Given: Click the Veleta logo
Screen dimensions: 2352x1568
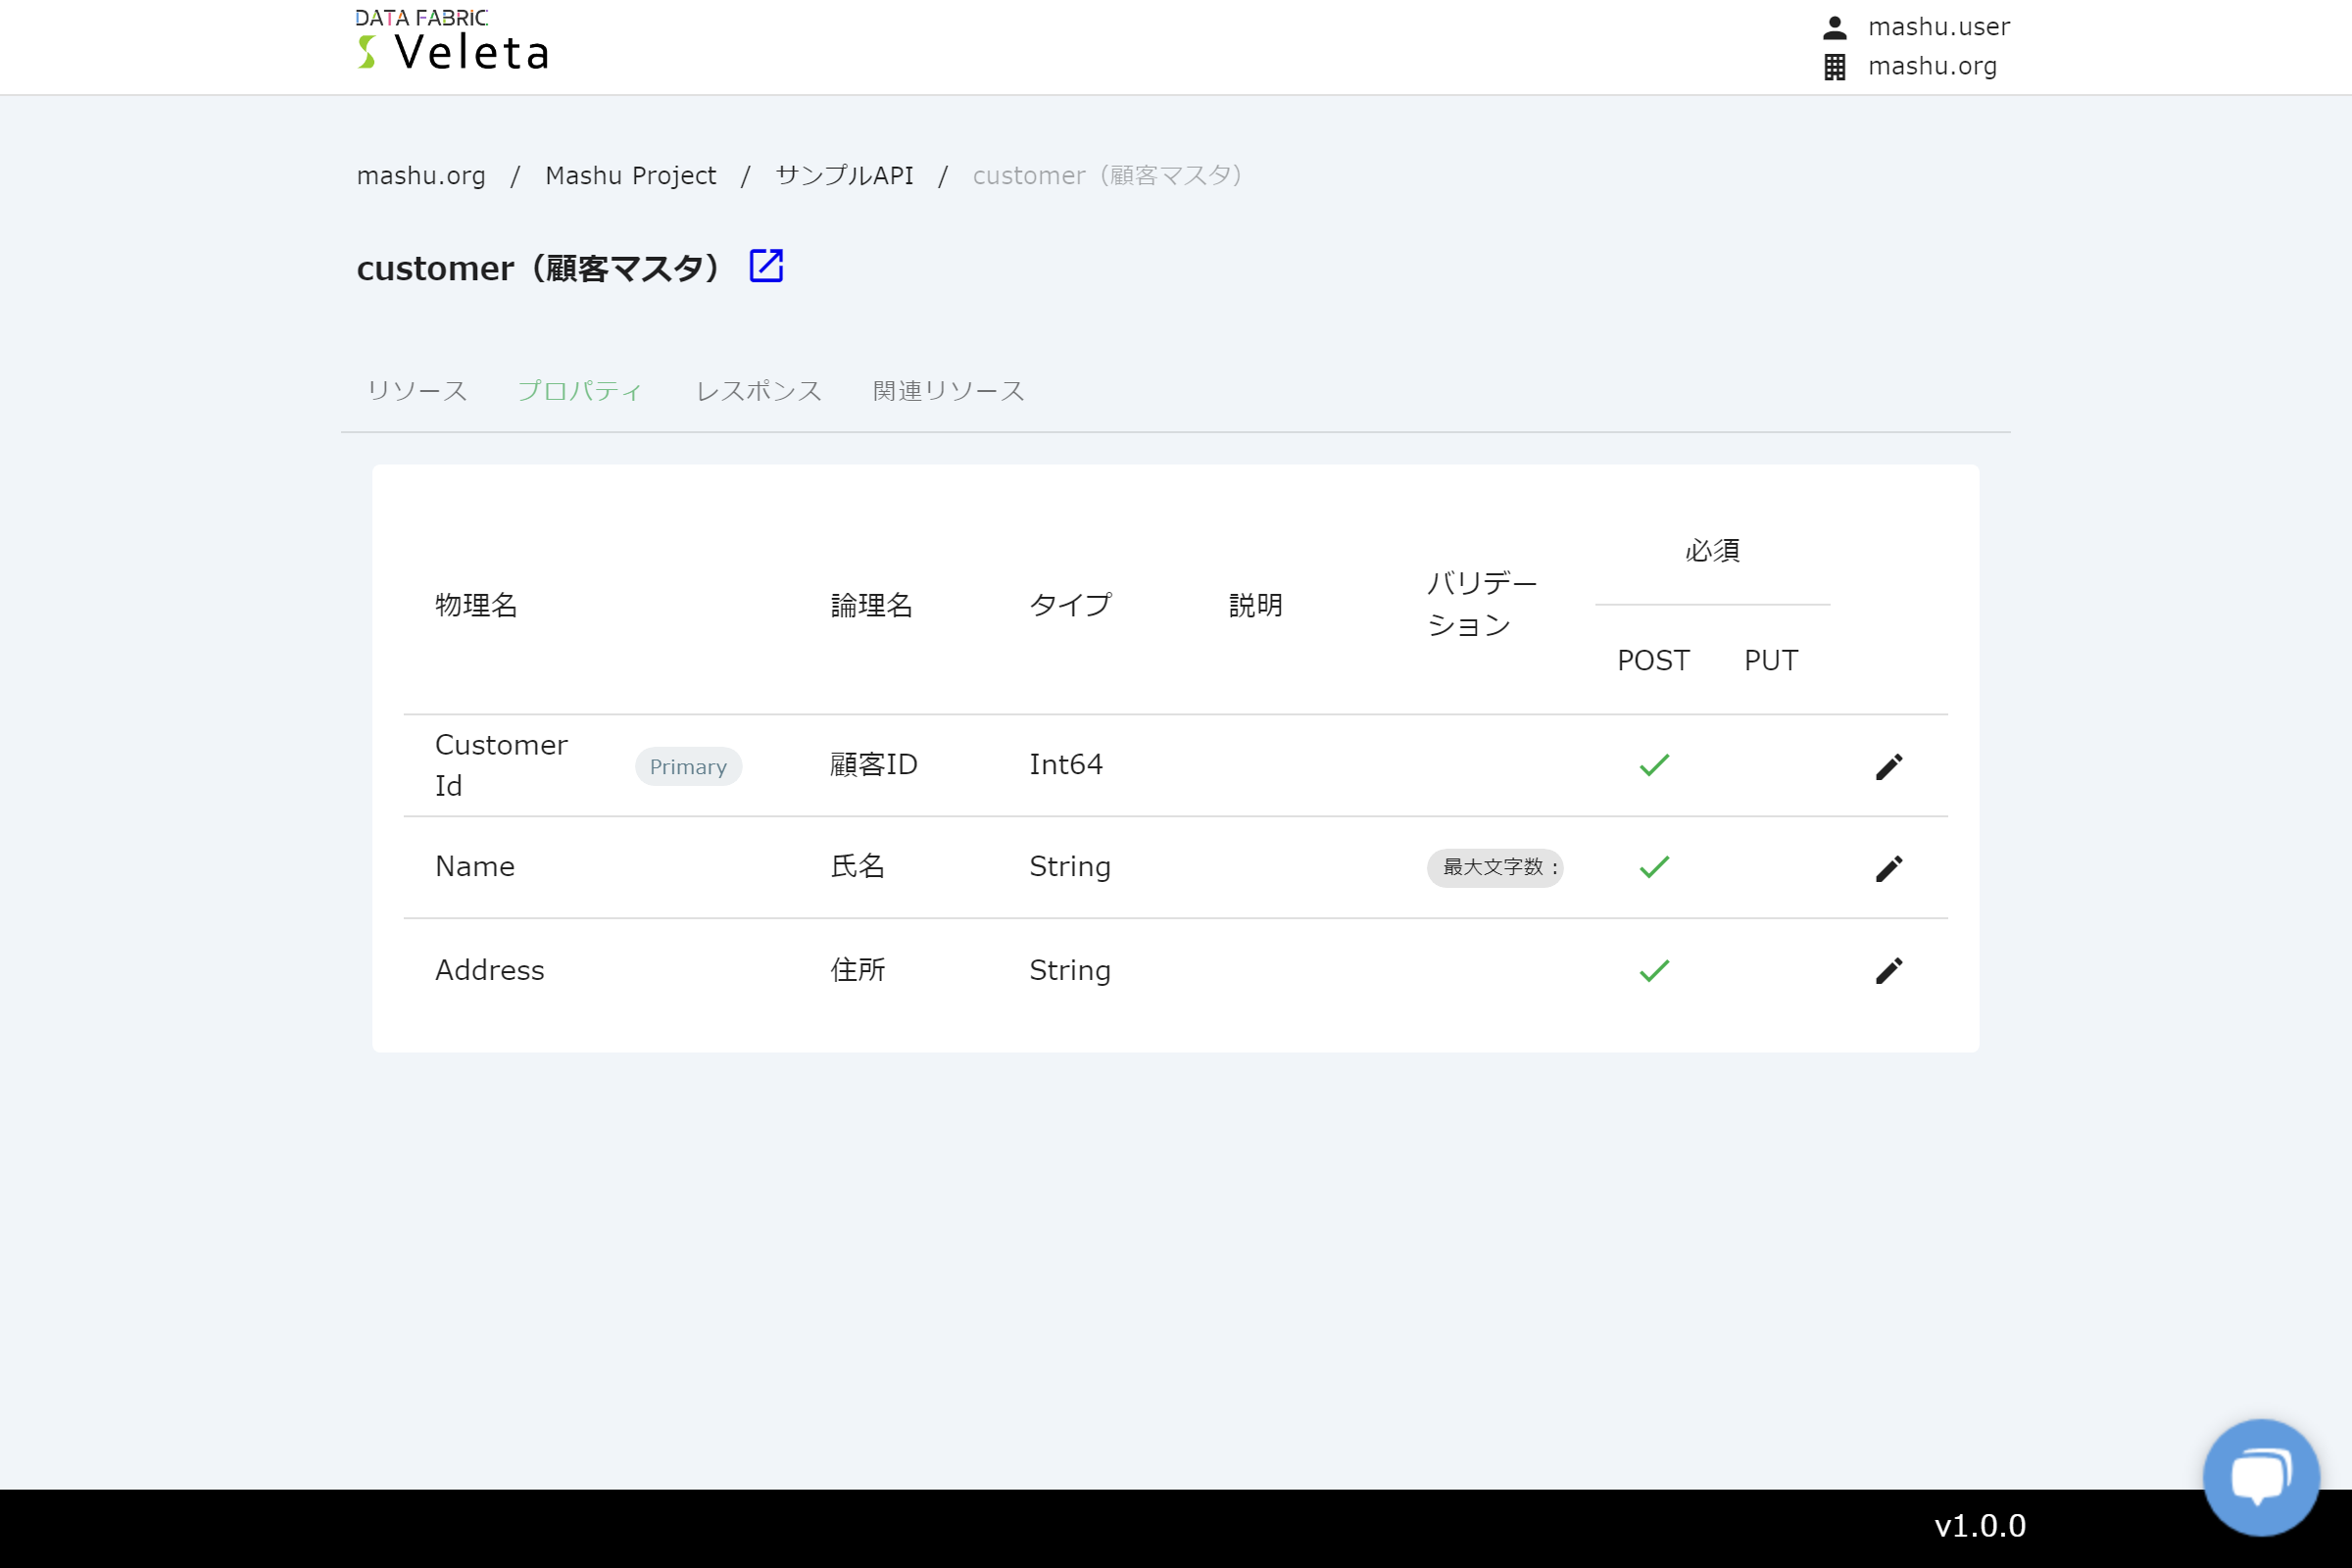Looking at the screenshot, I should click(452, 42).
